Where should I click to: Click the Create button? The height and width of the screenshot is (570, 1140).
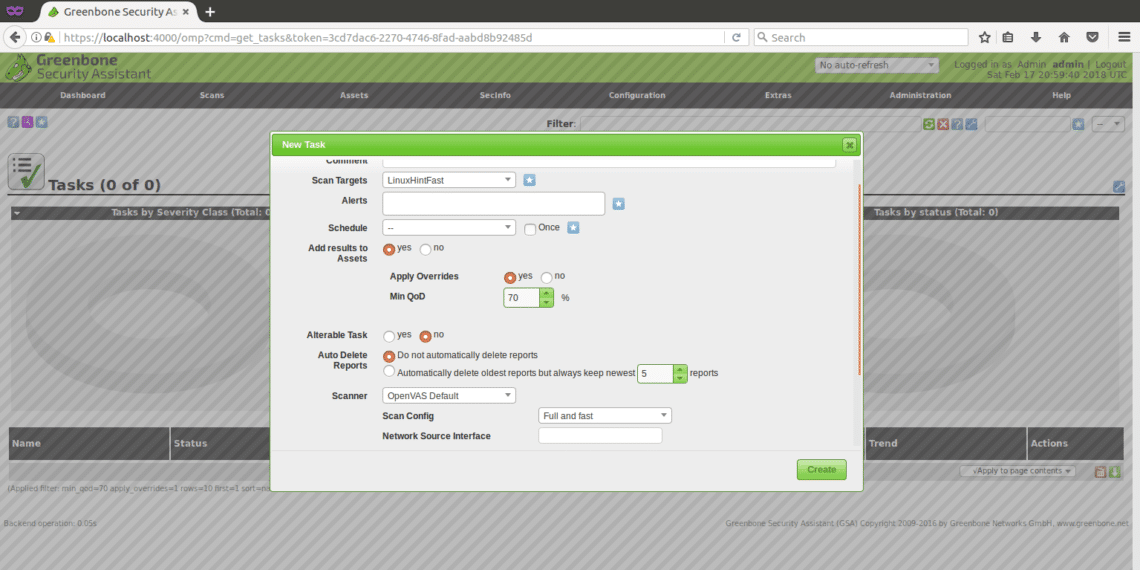pos(822,470)
